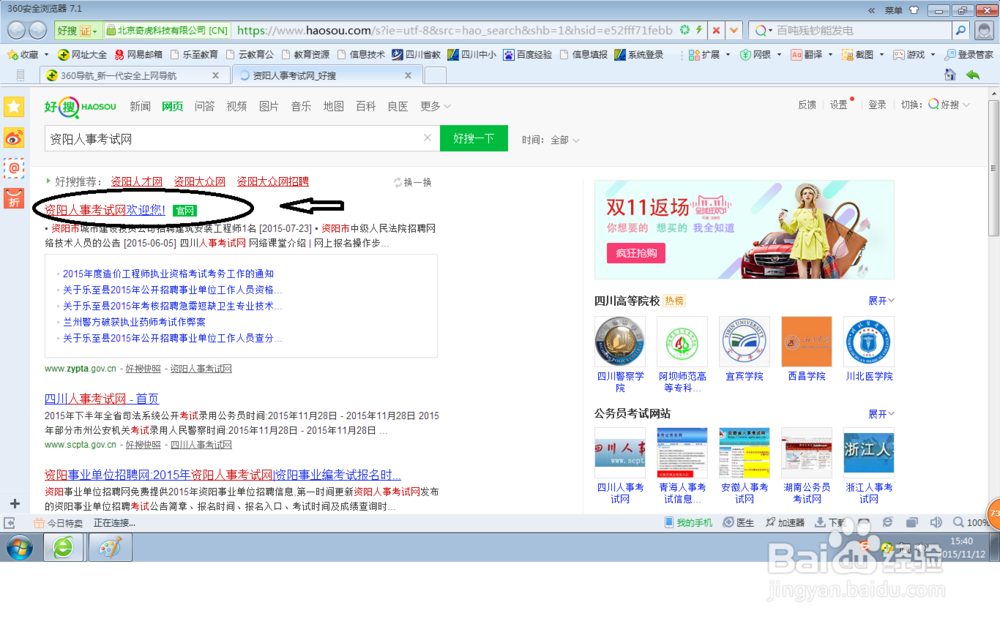The height and width of the screenshot is (624, 1000).
Task: Open 四川警察学院 thumbnail
Action: pyautogui.click(x=620, y=342)
